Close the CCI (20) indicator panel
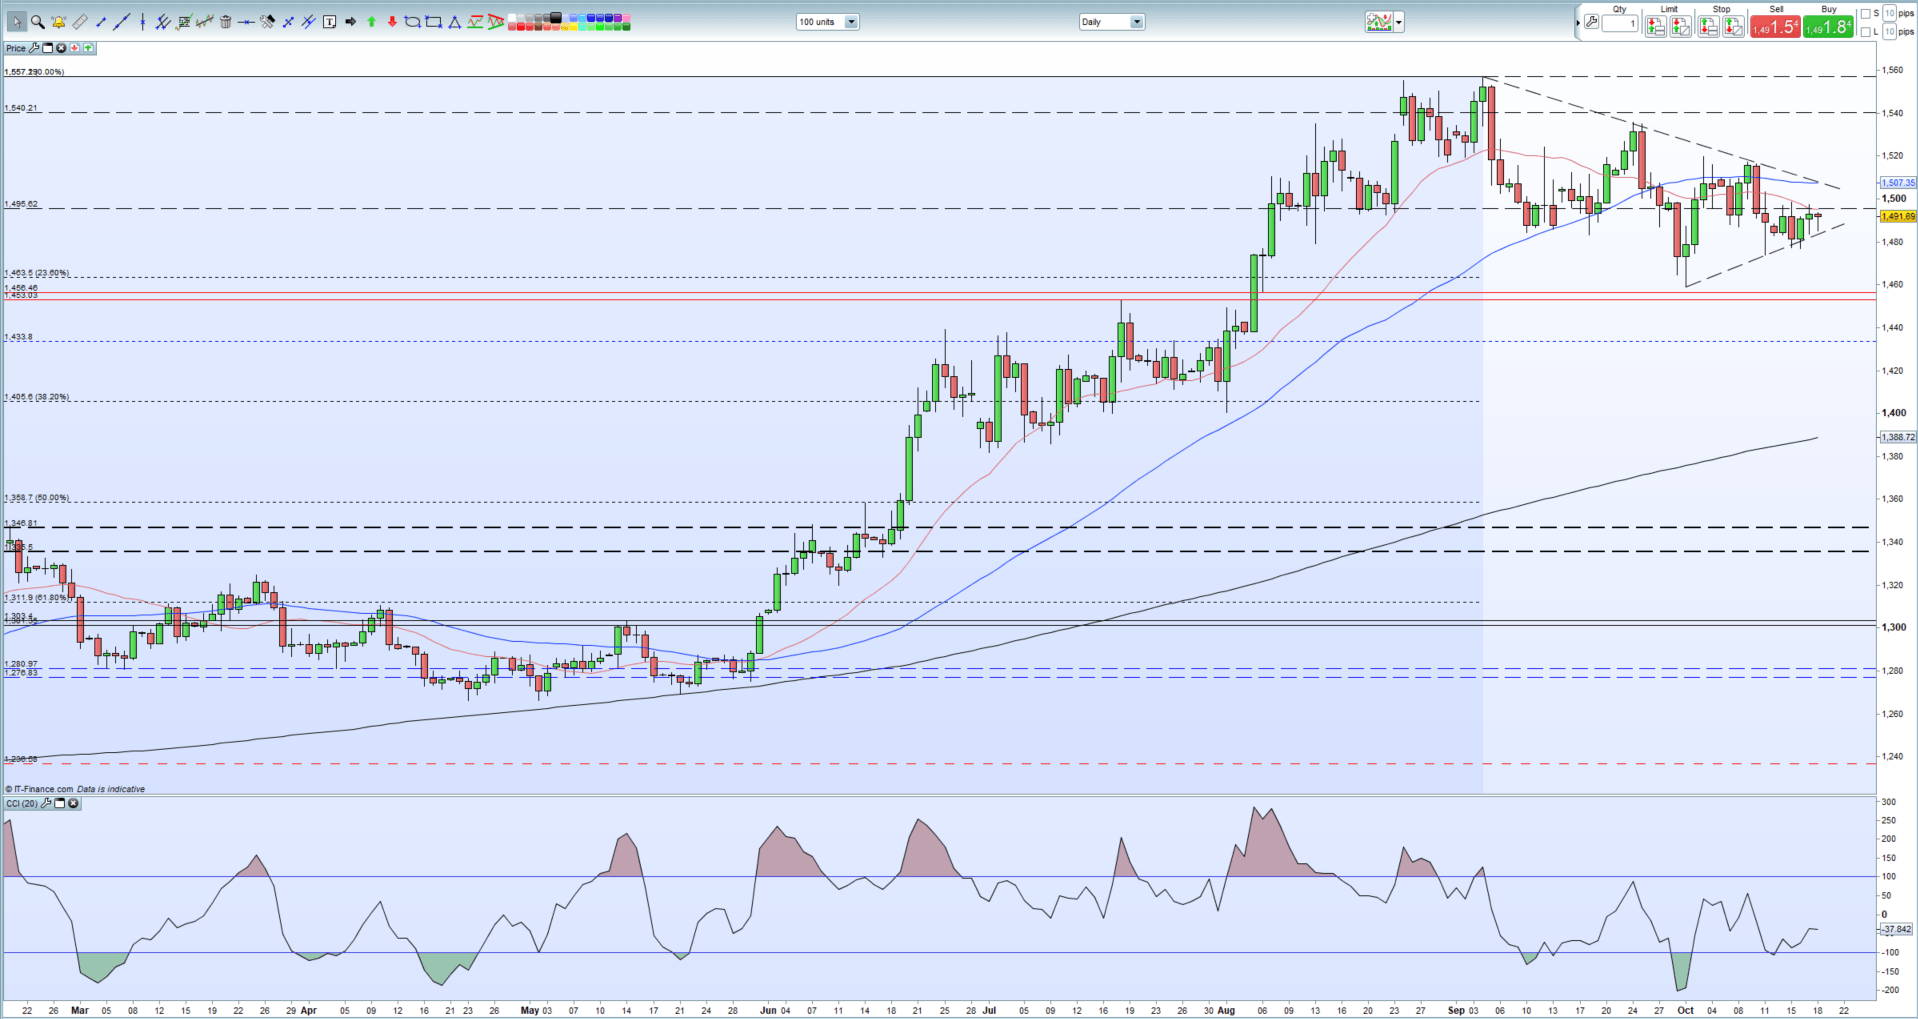This screenshot has height=1019, width=1918. 73,803
